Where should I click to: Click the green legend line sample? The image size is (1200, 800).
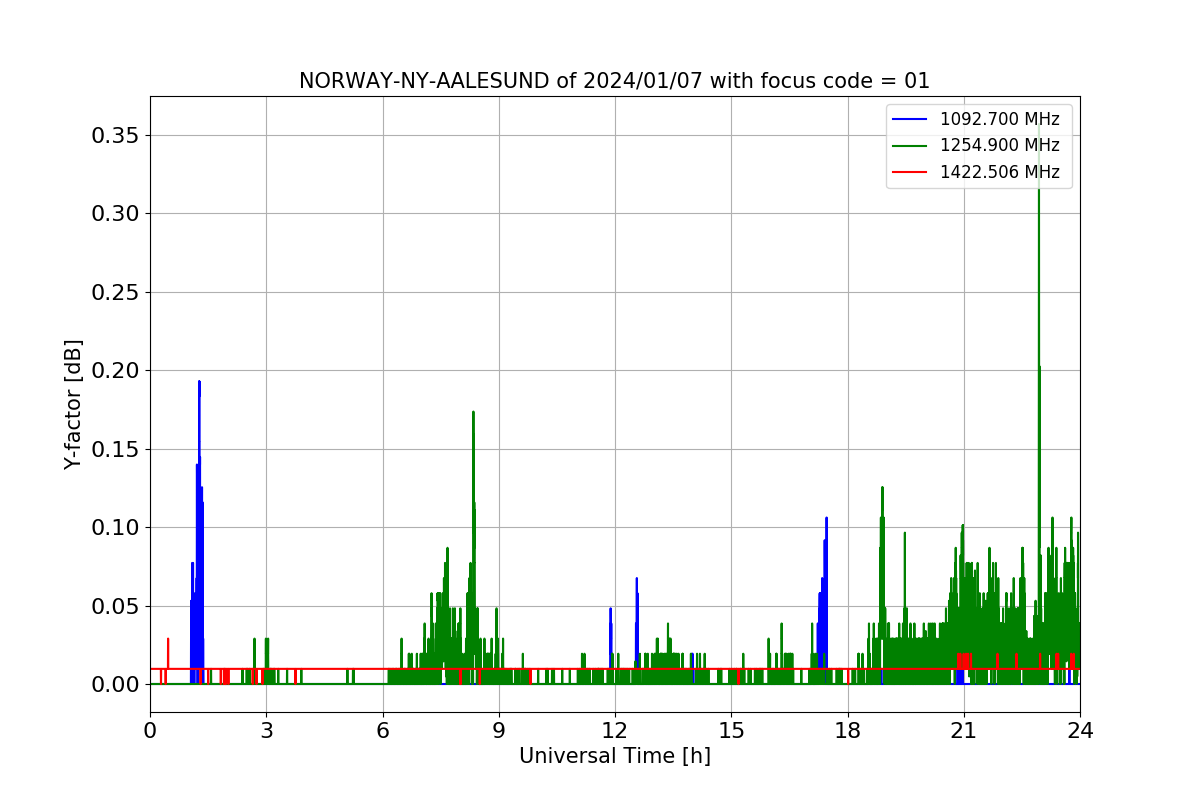(x=910, y=146)
